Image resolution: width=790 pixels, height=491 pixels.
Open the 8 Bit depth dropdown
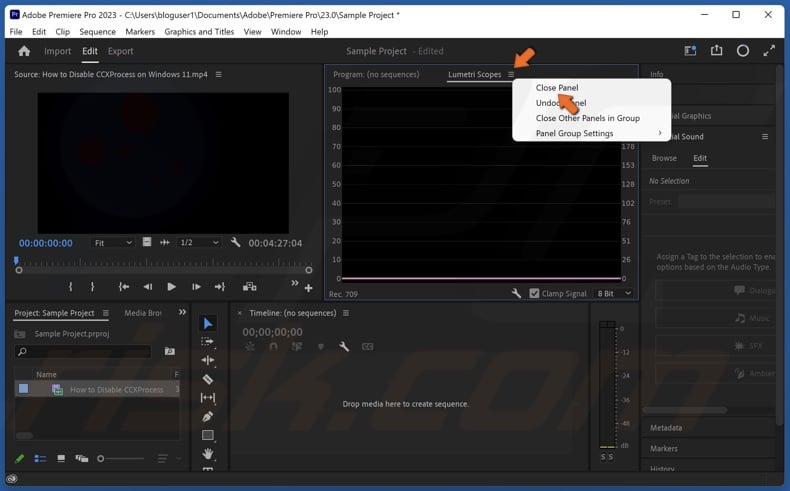(614, 294)
